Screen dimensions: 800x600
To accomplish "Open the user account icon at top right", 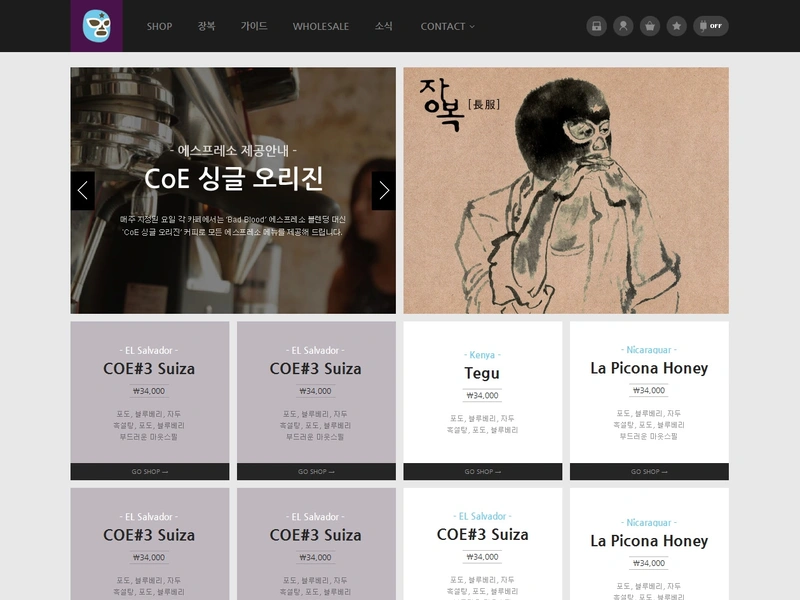I will point(623,26).
